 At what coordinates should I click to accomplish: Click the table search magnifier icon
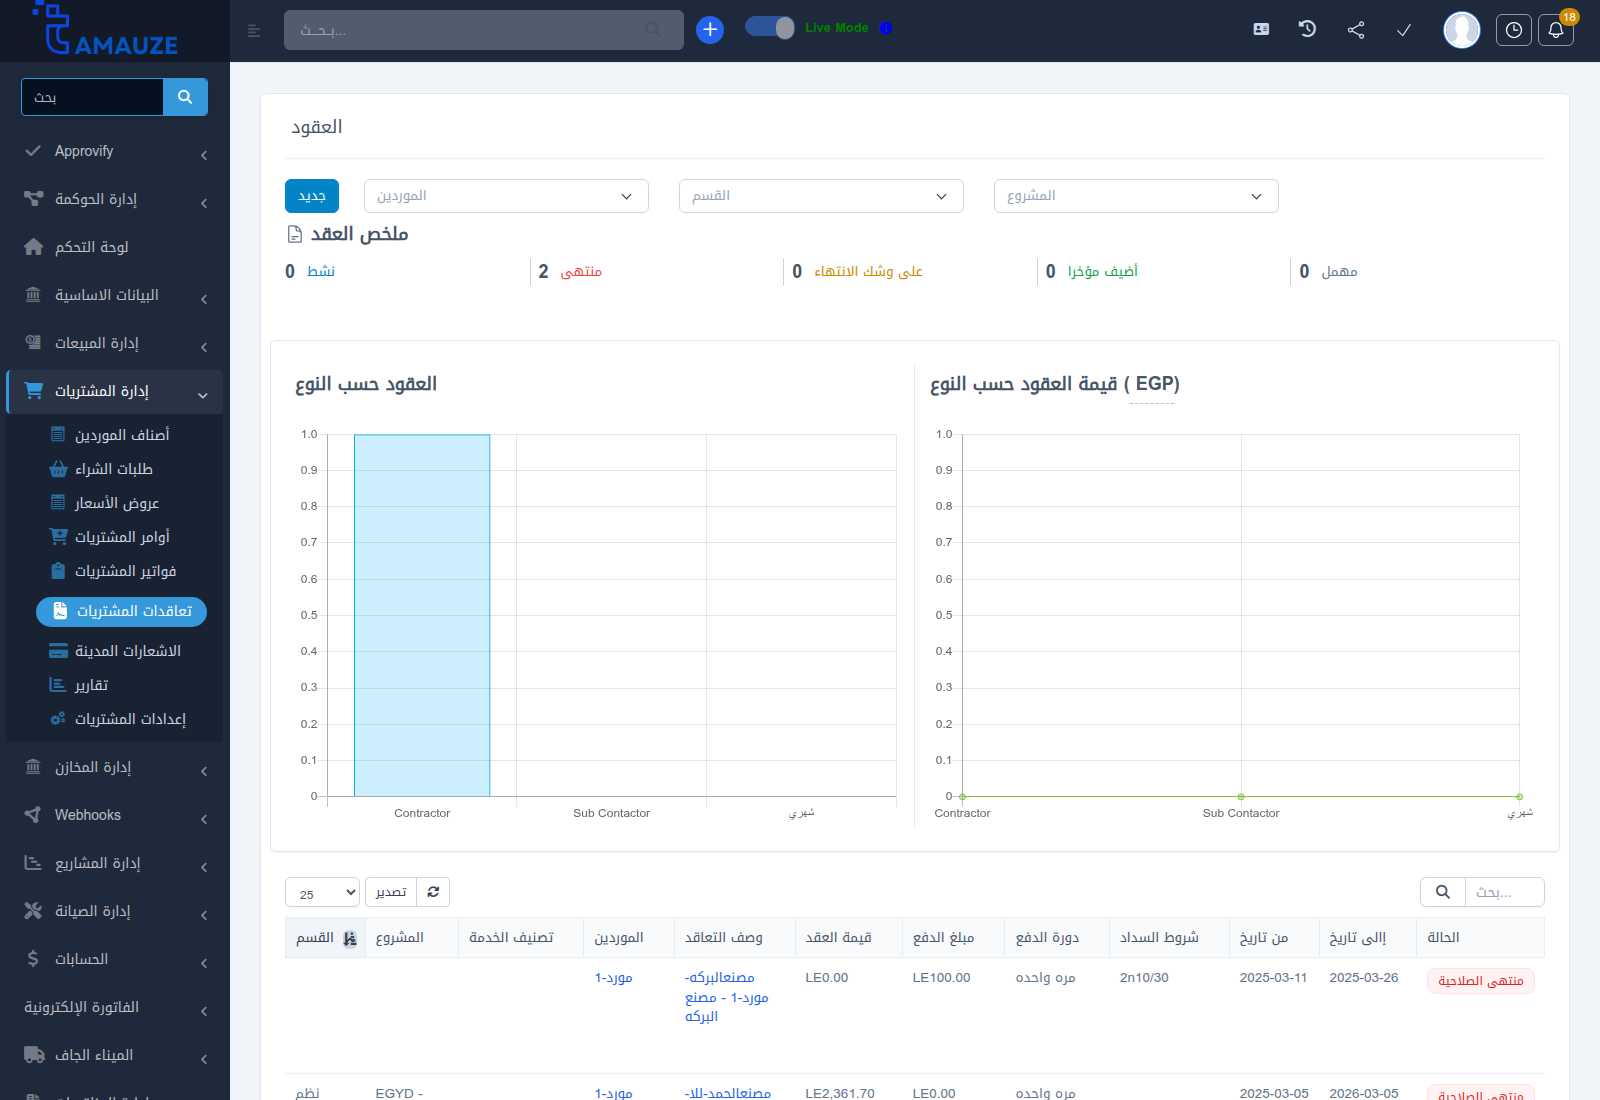click(1443, 892)
